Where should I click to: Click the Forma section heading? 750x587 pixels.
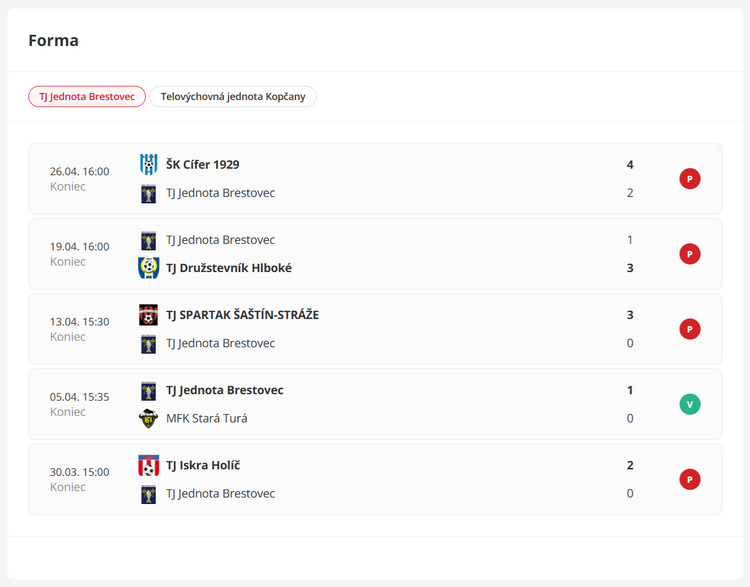point(54,41)
